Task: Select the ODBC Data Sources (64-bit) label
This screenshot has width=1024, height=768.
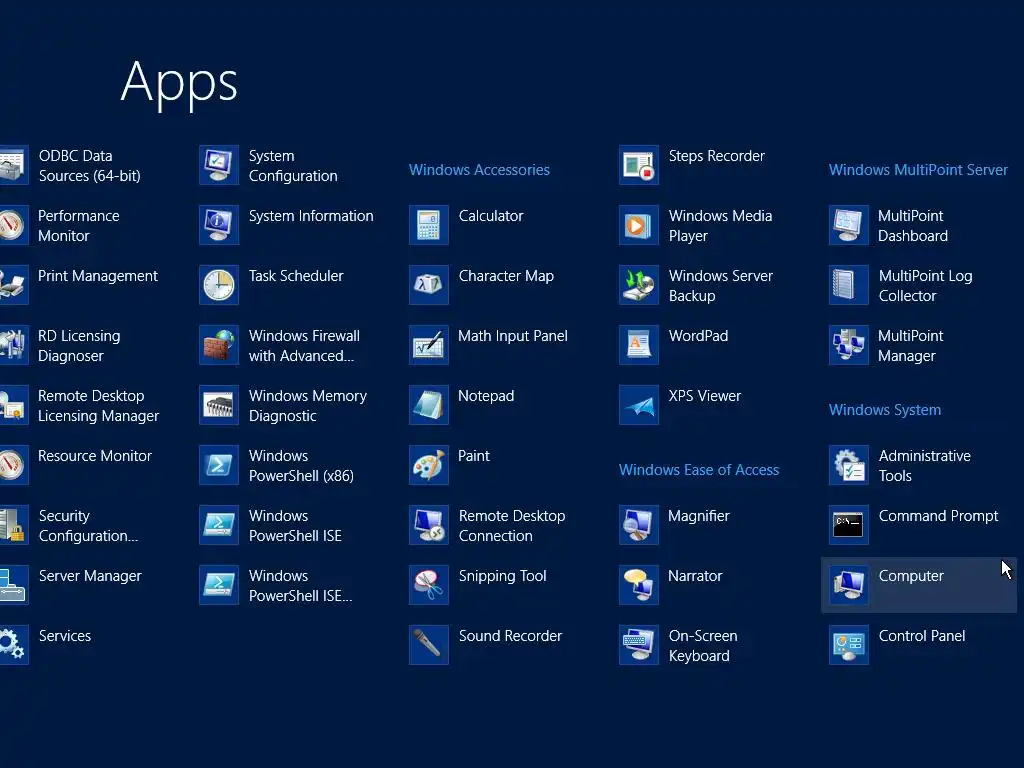Action: [89, 166]
